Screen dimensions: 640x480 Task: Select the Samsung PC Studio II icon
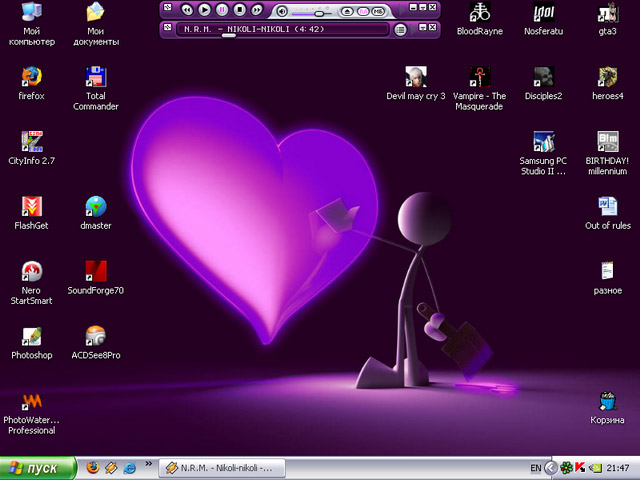click(x=543, y=153)
